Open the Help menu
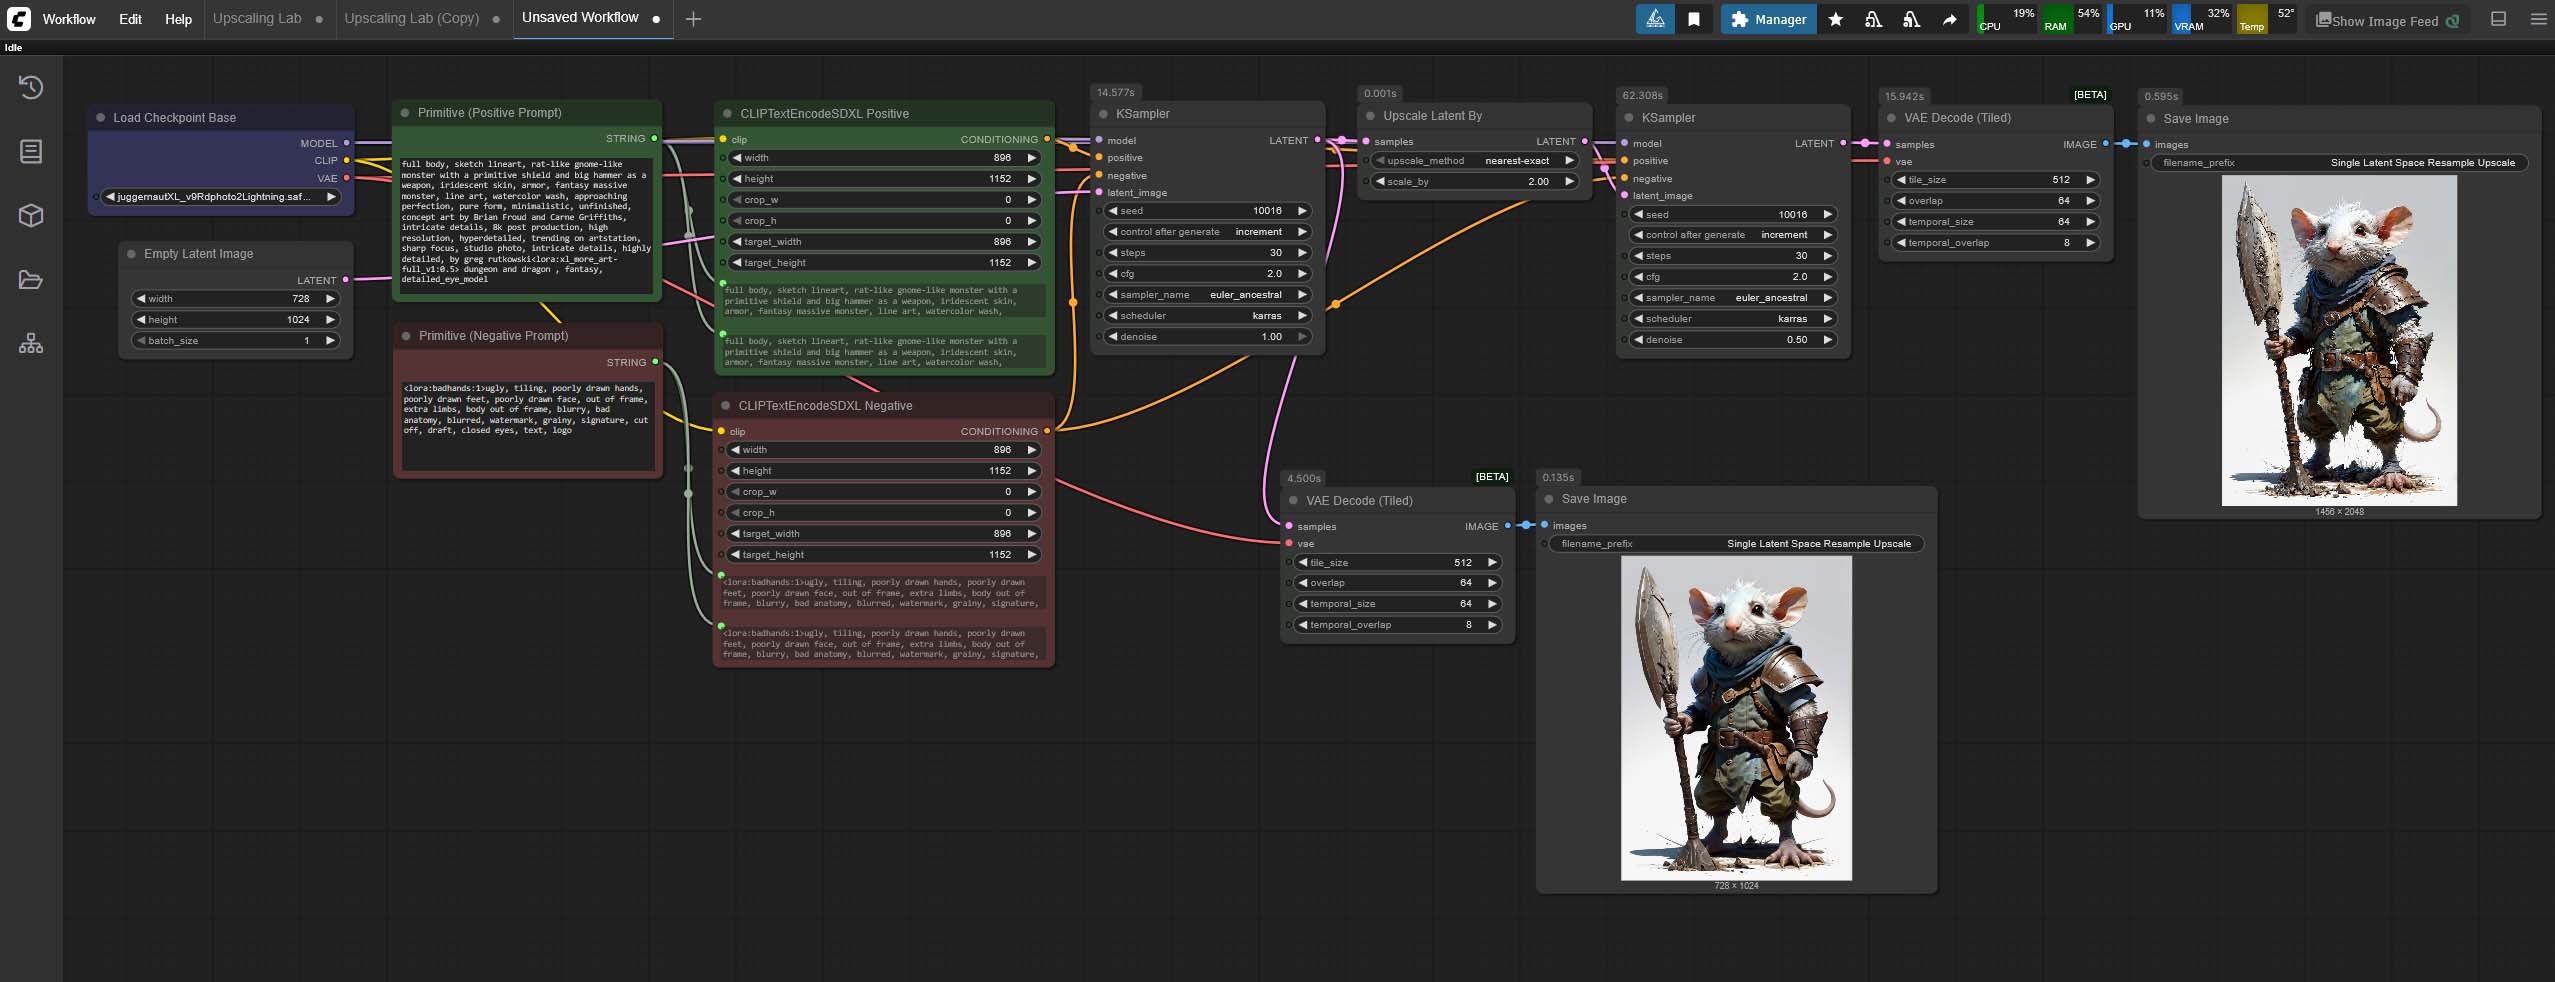Image resolution: width=2555 pixels, height=982 pixels. [178, 19]
